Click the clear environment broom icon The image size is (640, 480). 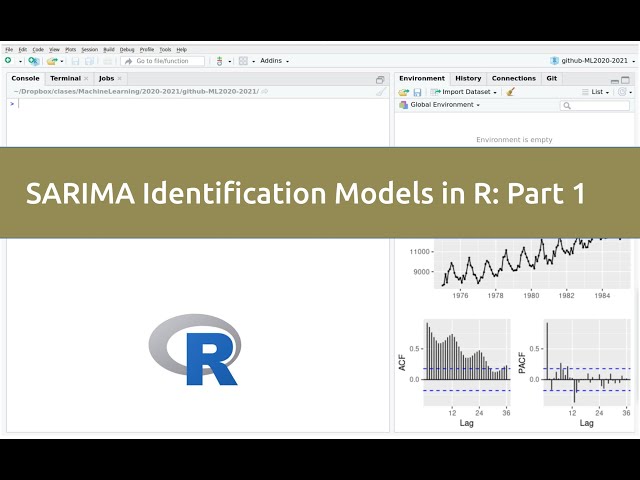(x=510, y=92)
